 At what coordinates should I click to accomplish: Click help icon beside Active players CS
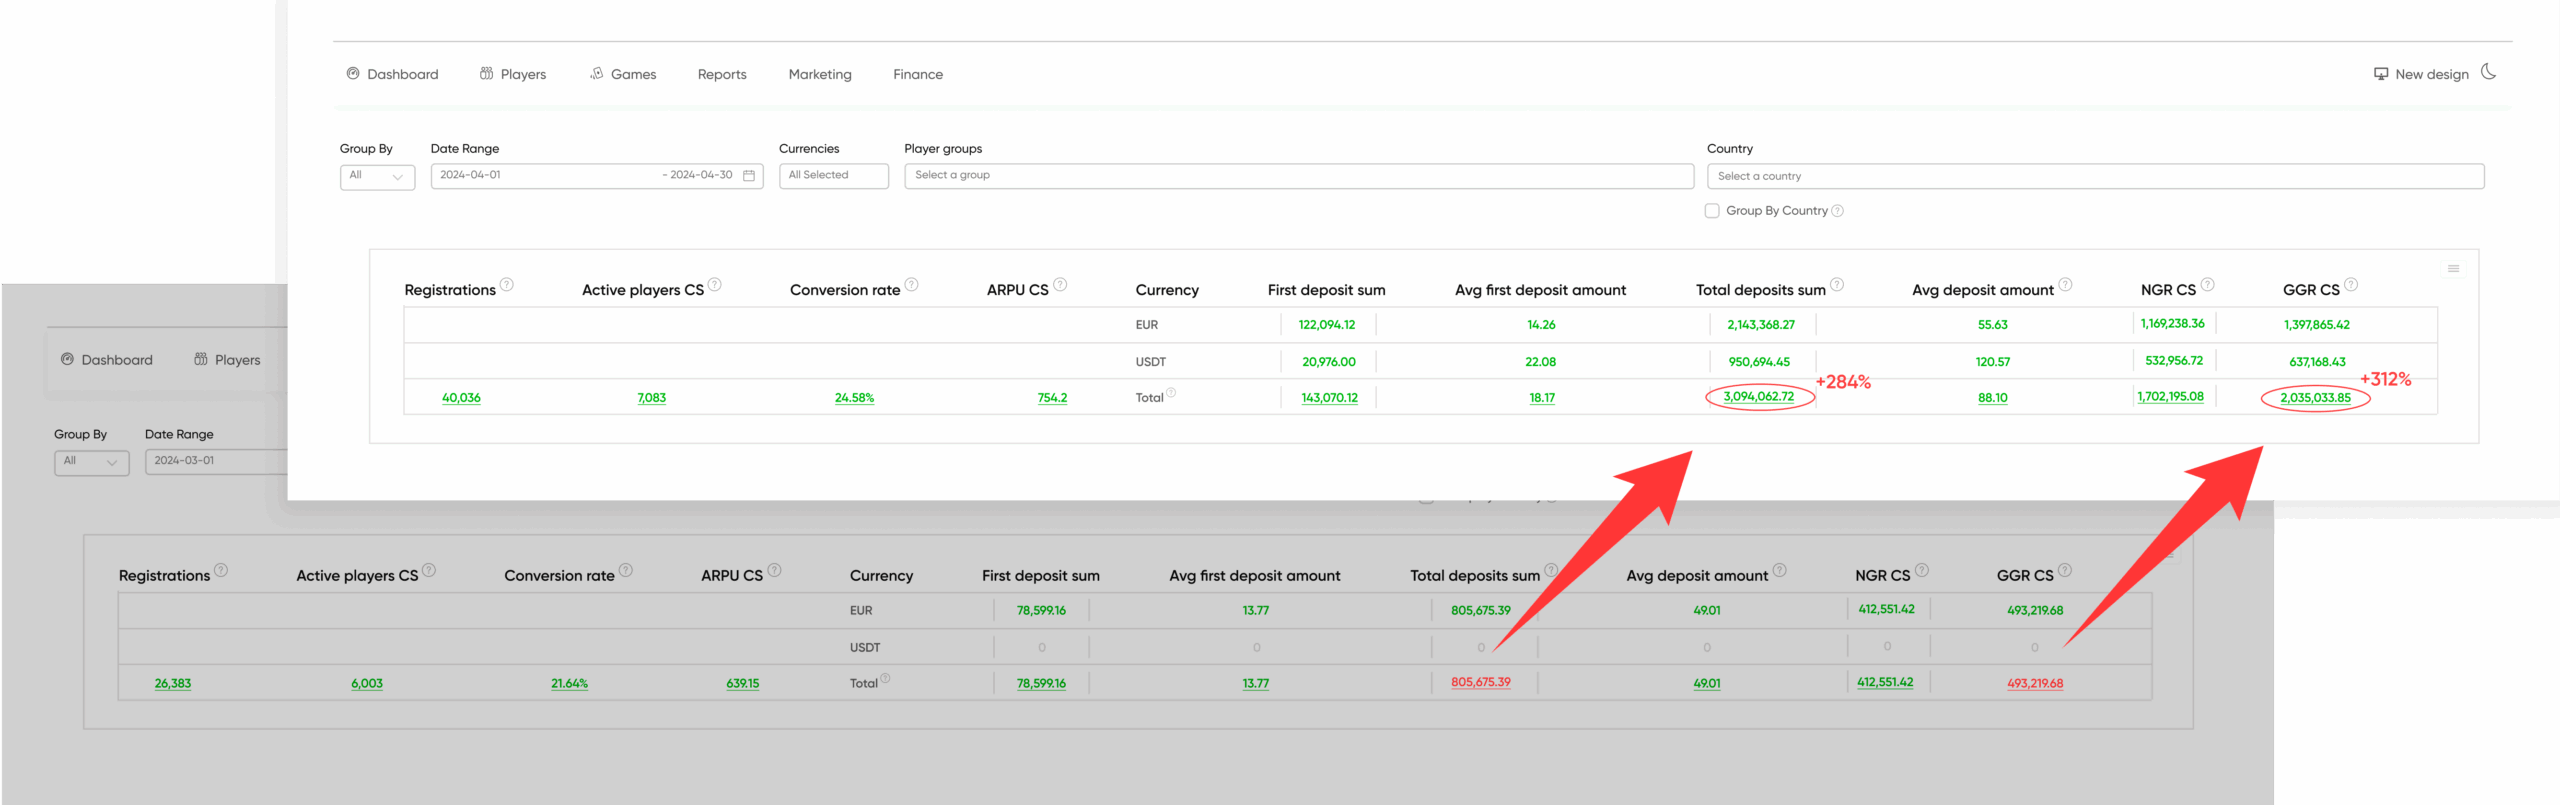[714, 285]
